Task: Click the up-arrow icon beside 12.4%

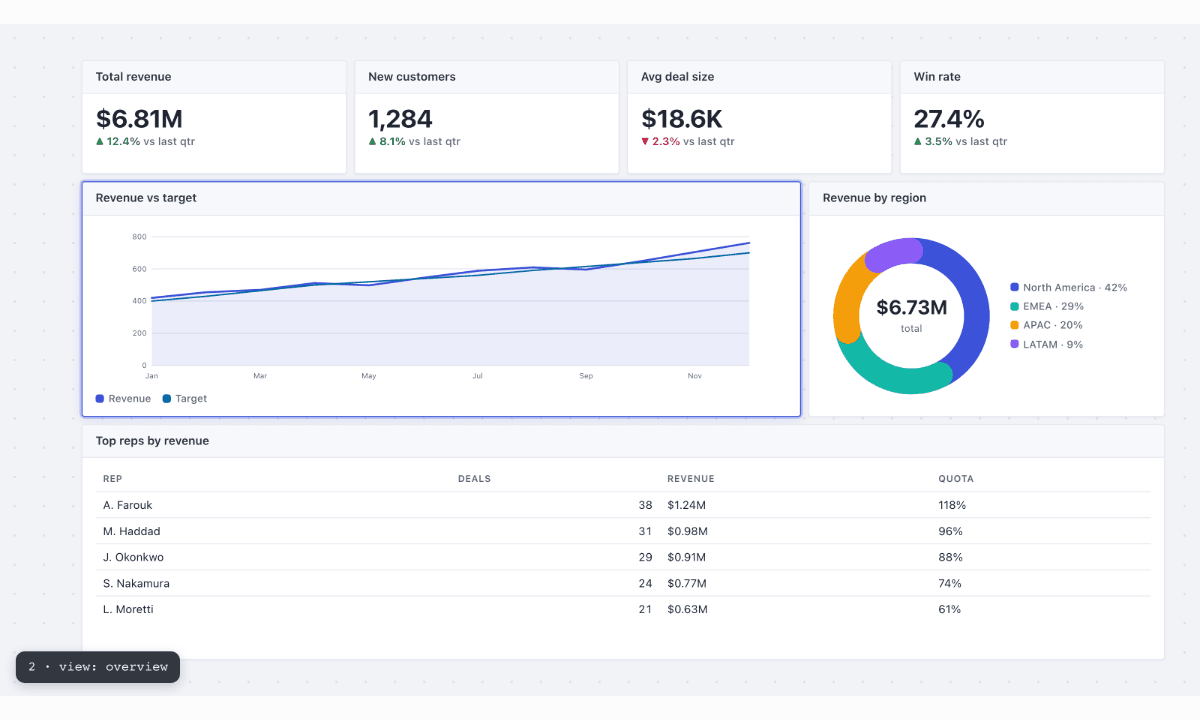Action: point(100,142)
